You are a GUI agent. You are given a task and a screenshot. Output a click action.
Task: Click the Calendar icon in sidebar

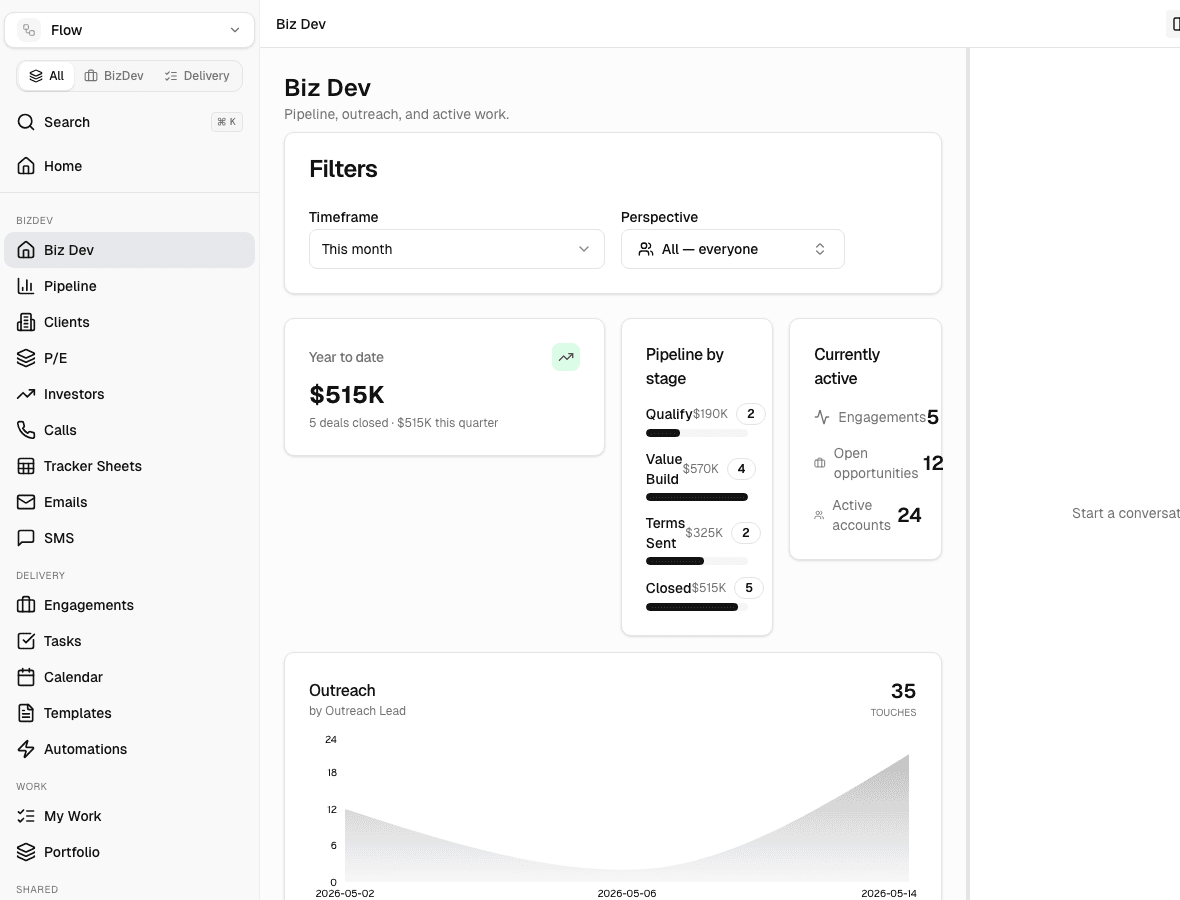(x=26, y=677)
